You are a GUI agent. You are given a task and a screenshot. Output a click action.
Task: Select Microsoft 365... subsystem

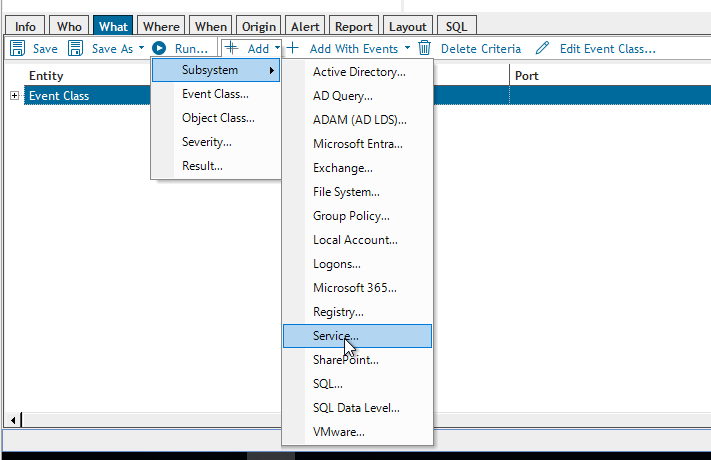(x=357, y=288)
